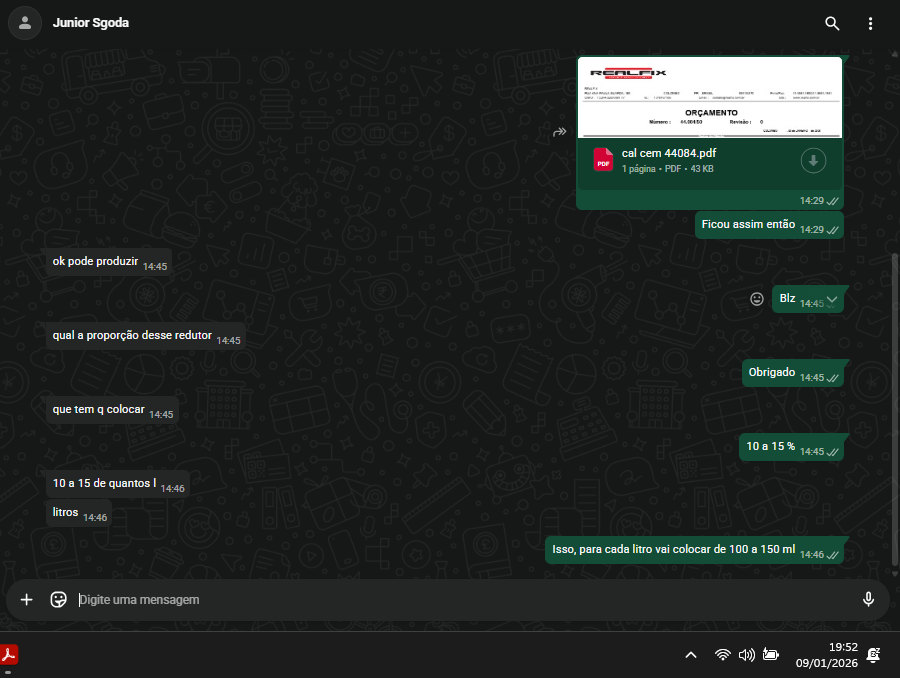The height and width of the screenshot is (678, 900).
Task: Click Junior Sgoda's profile avatar
Action: pos(25,23)
